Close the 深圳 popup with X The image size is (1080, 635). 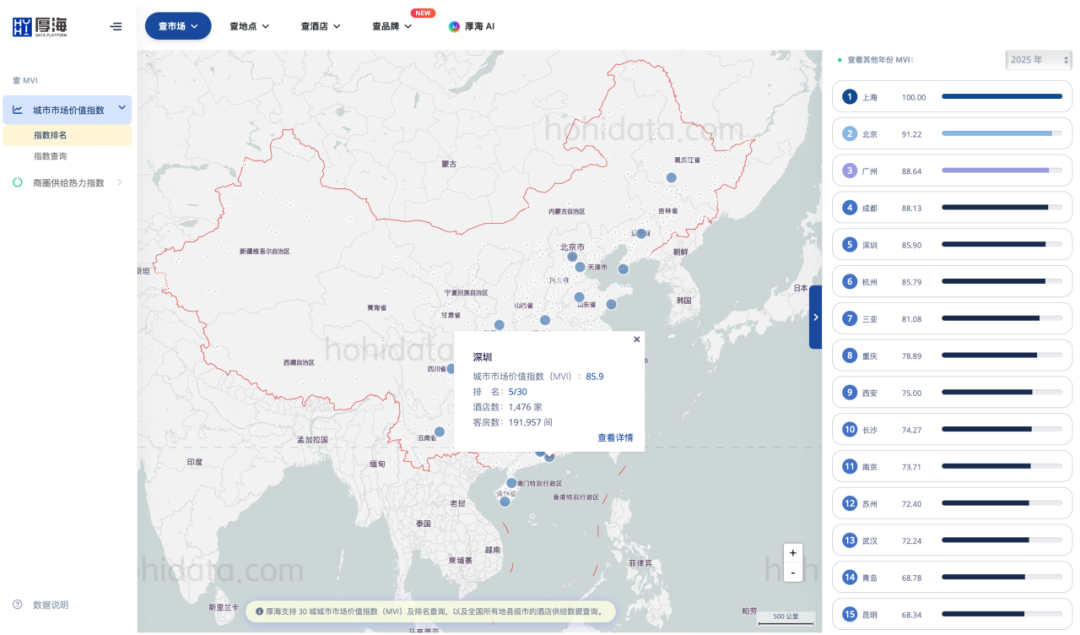coord(636,339)
